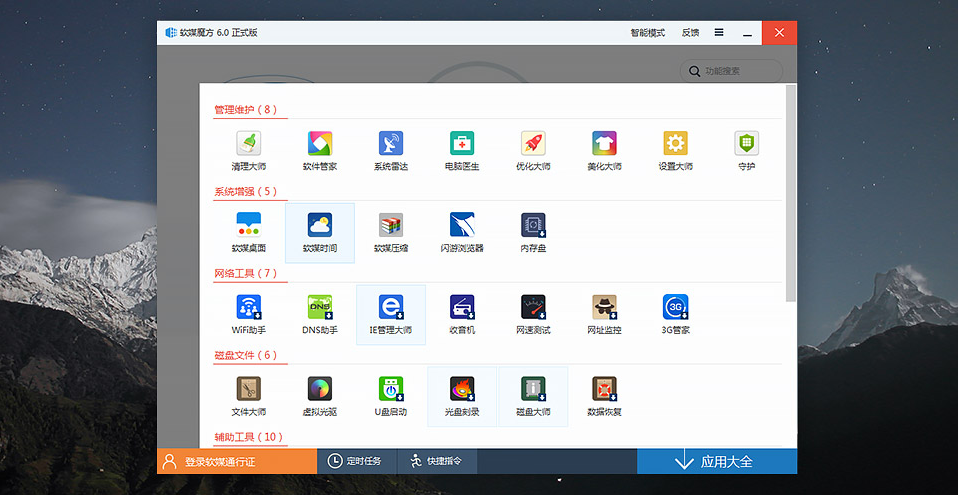Select 网络工具 (7) category heading
This screenshot has width=959, height=495.
[x=245, y=274]
